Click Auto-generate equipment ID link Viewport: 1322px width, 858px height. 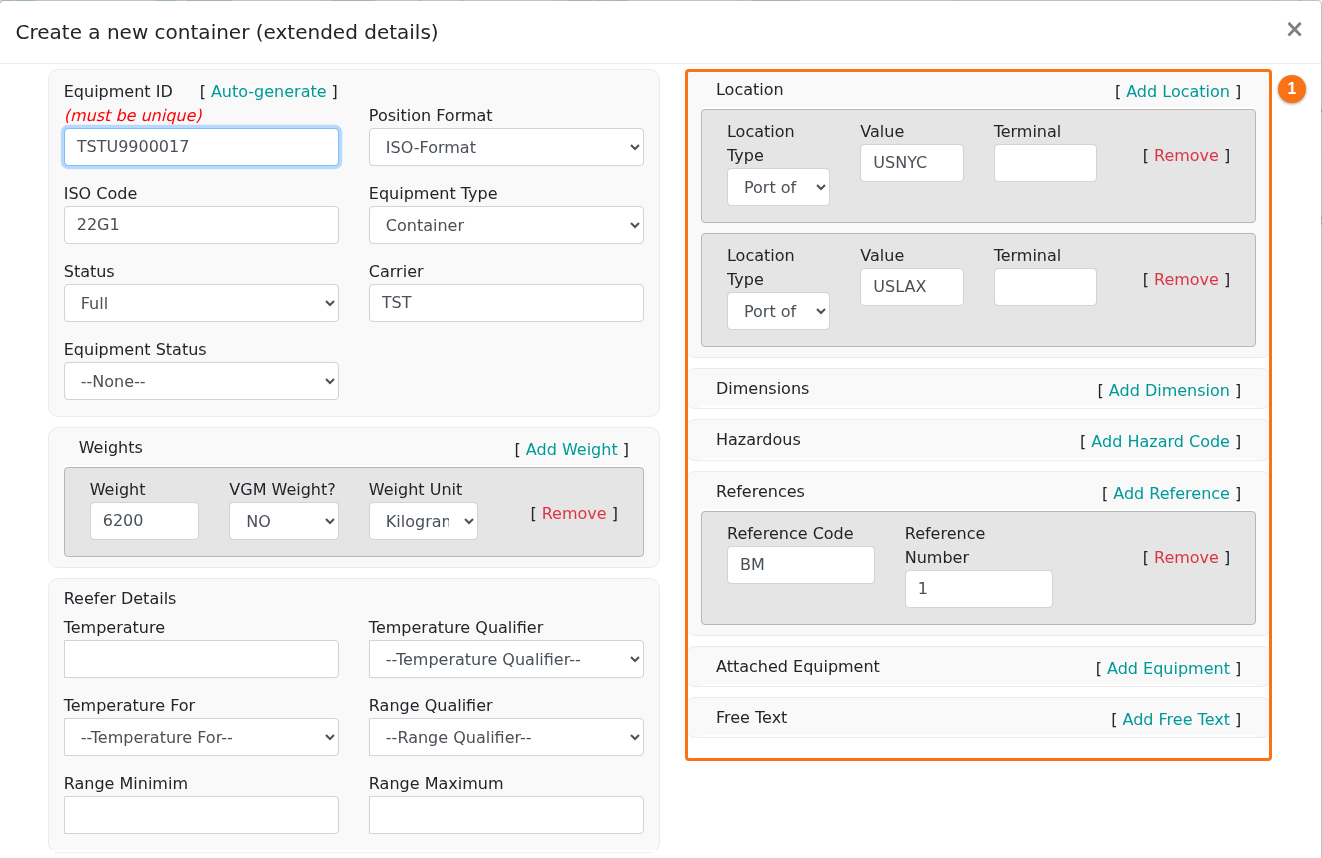[x=268, y=91]
